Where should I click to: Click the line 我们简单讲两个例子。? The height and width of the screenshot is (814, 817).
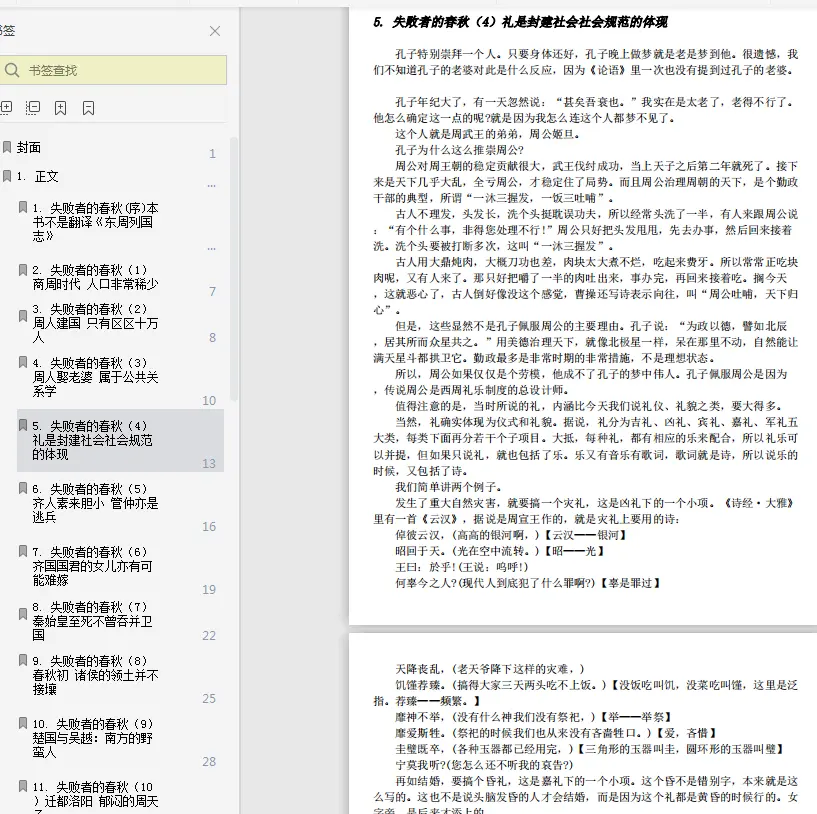point(449,488)
